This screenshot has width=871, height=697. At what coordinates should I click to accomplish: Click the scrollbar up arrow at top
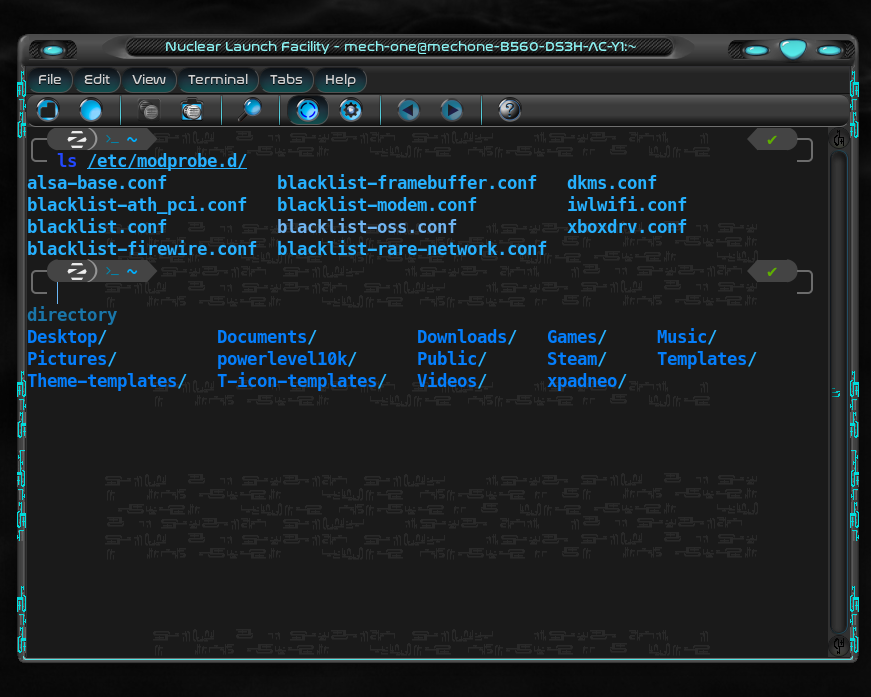[839, 140]
